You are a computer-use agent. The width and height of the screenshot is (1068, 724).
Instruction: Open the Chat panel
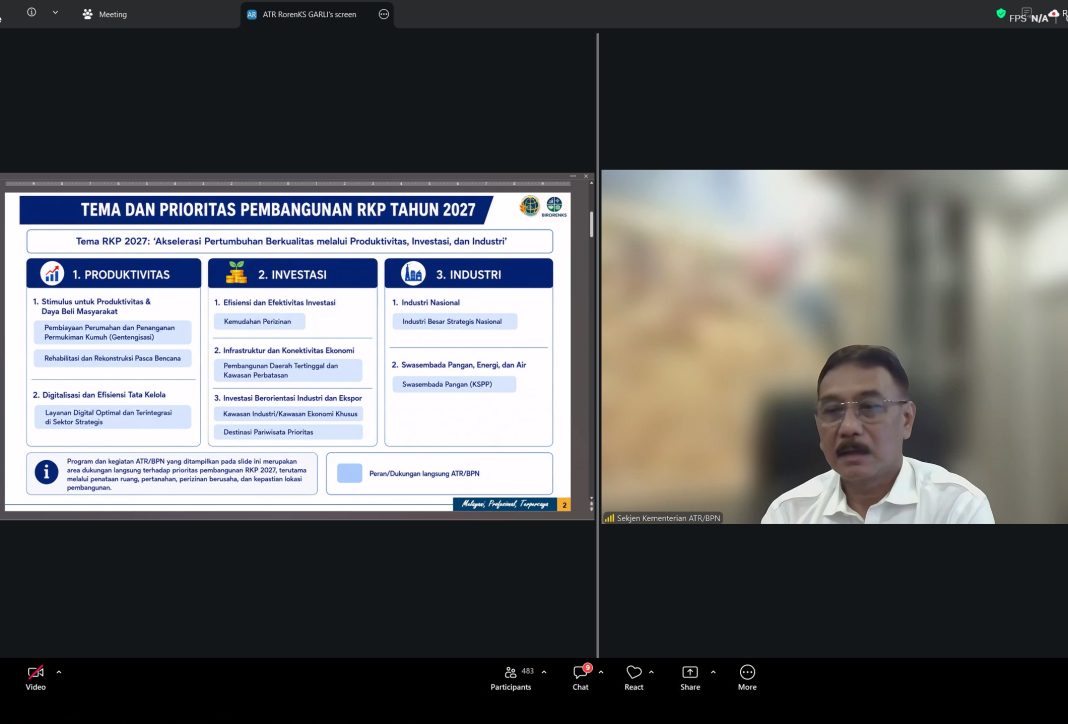coord(580,678)
